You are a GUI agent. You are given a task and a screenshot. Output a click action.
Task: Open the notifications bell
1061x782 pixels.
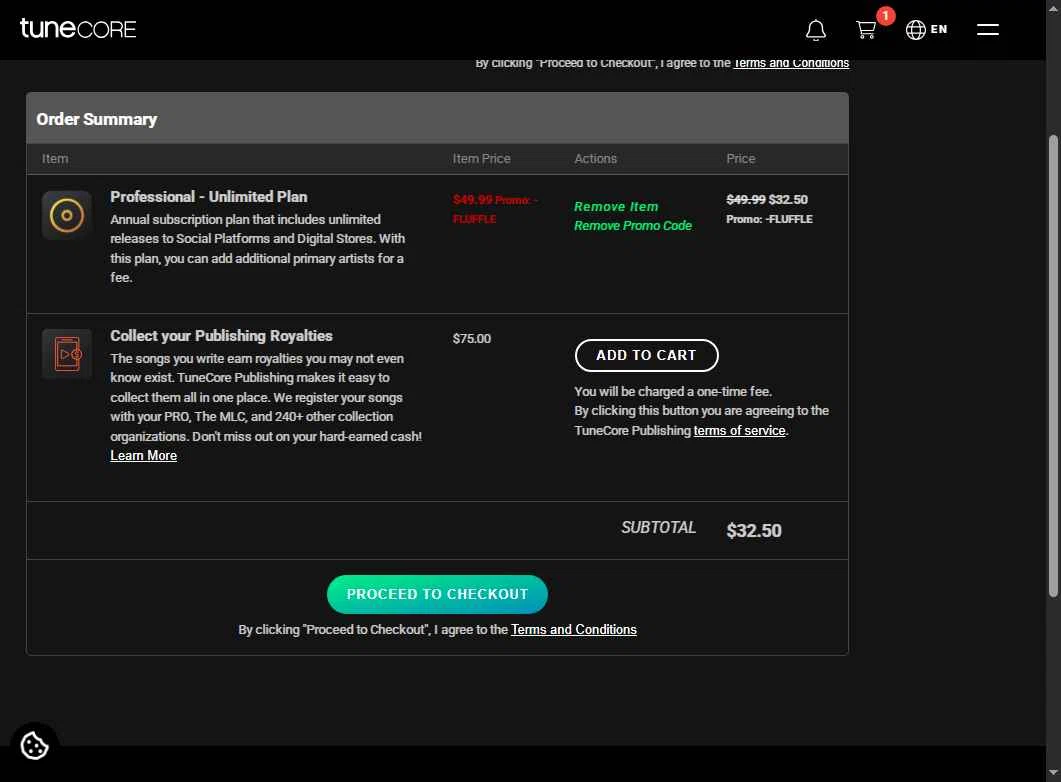815,30
